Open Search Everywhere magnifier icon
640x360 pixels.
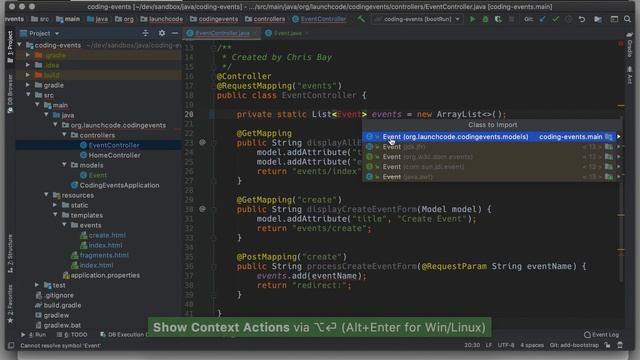pyautogui.click(x=627, y=19)
